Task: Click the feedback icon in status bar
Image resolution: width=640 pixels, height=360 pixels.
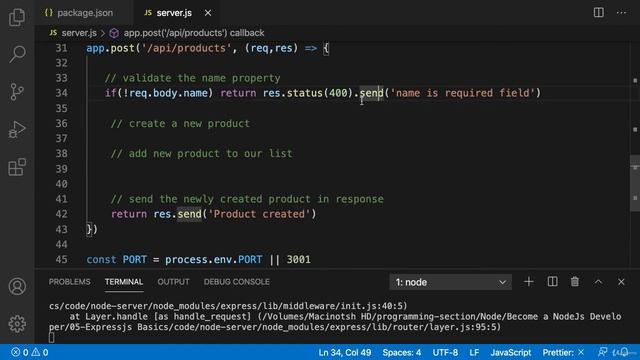Action: [x=602, y=352]
